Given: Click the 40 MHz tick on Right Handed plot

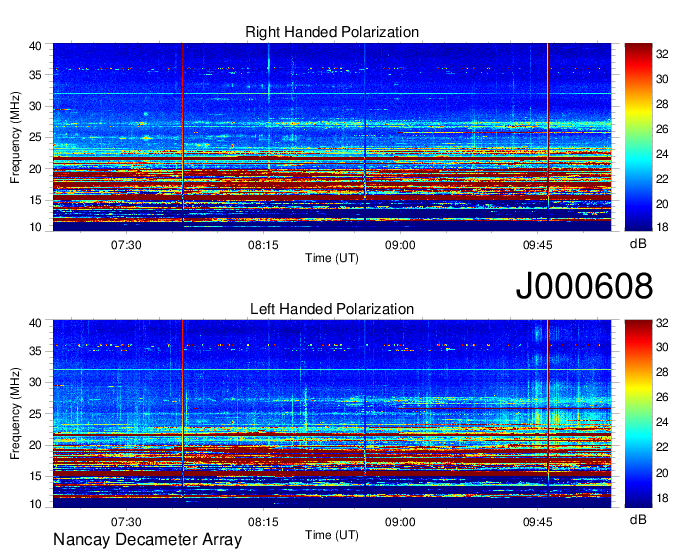Looking at the screenshot, I should tap(35, 46).
